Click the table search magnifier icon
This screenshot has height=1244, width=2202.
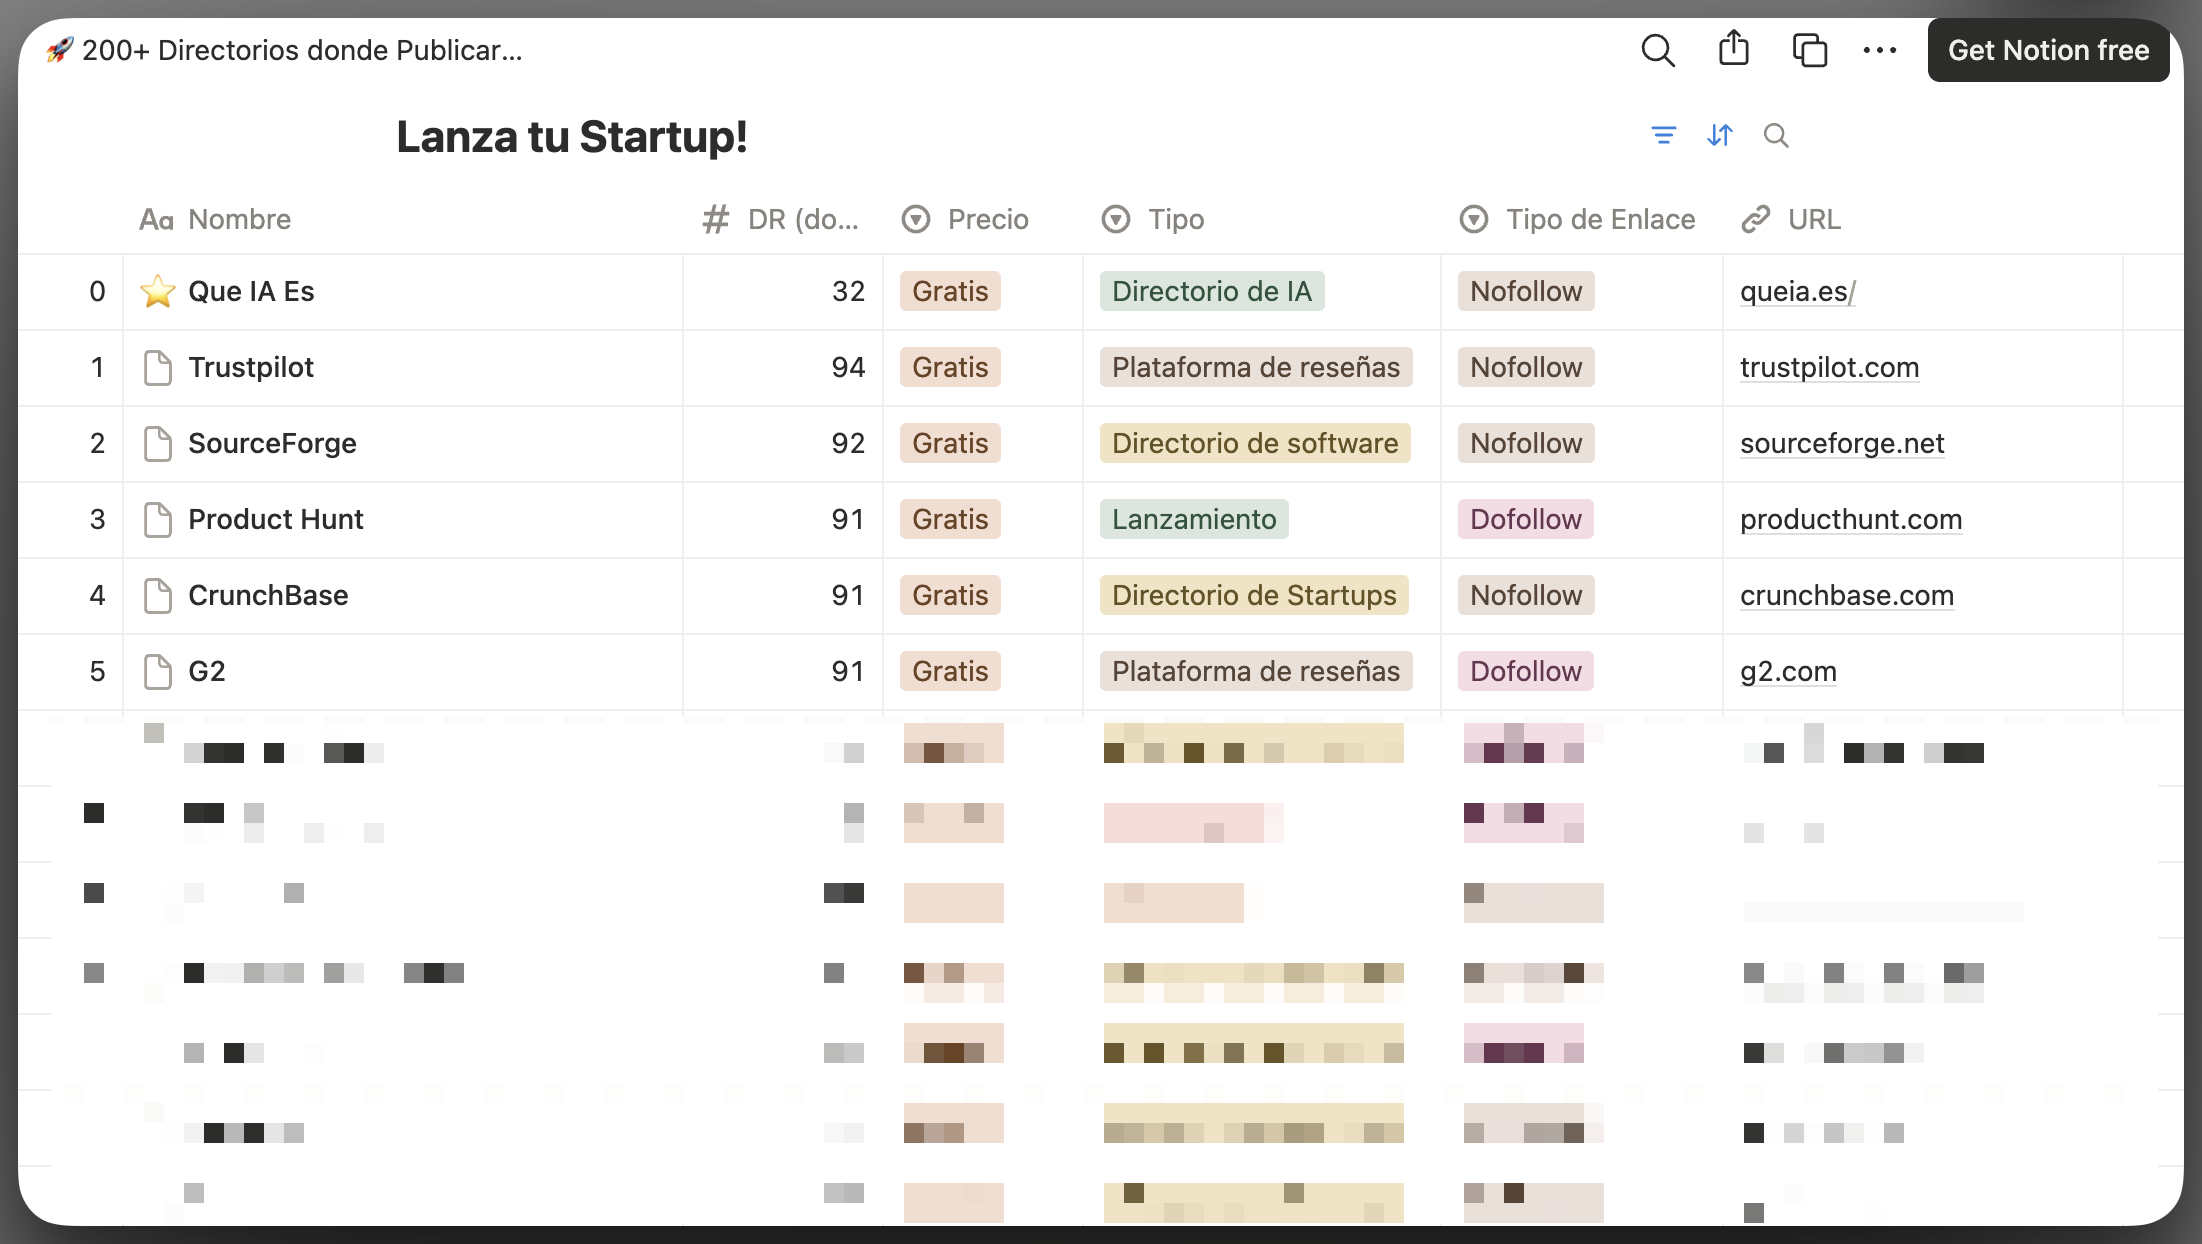pyautogui.click(x=1777, y=135)
